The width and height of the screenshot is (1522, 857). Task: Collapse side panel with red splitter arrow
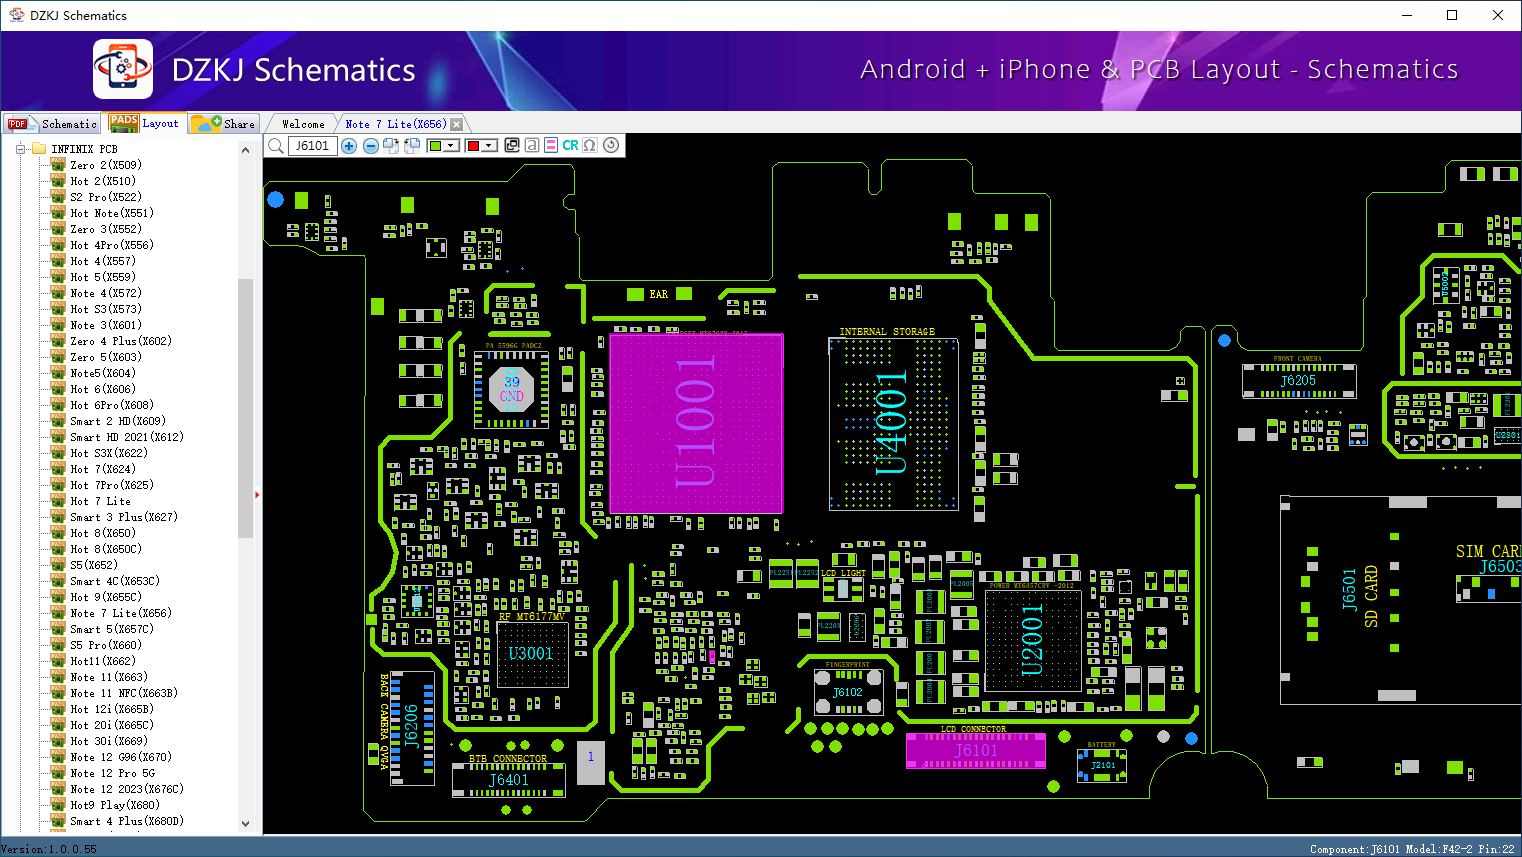(x=257, y=494)
